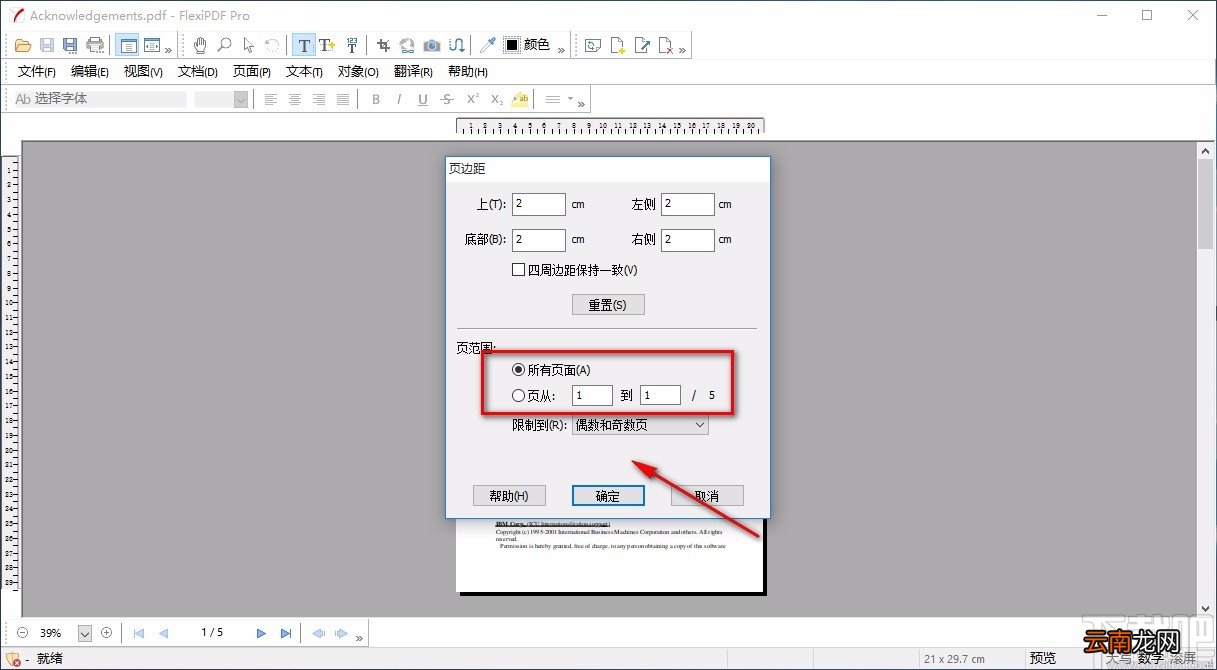Click the justify text alignment icon
This screenshot has width=1217, height=670.
343,99
